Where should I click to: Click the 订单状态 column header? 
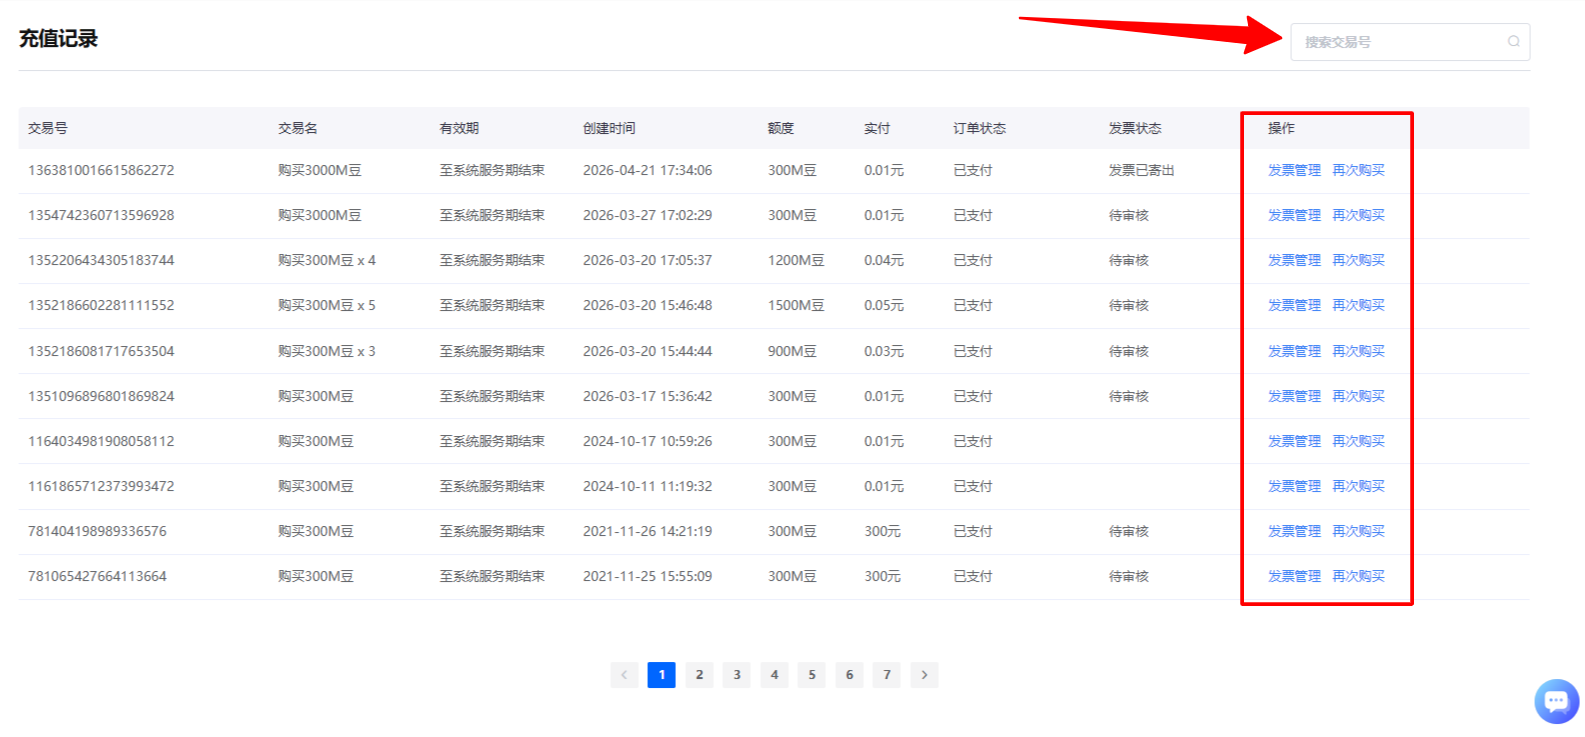click(979, 128)
